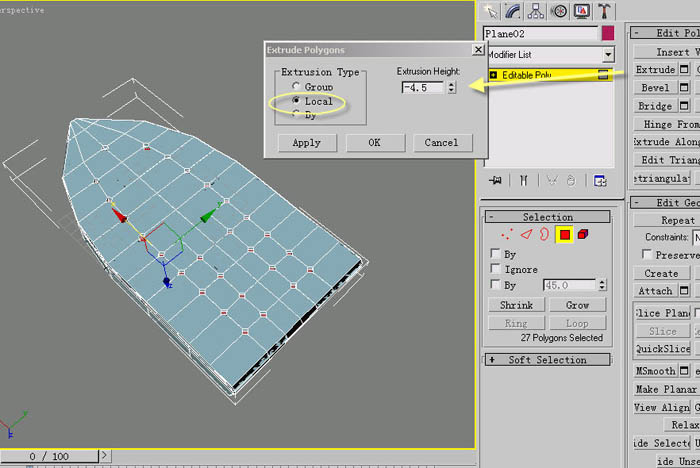Click the Hinge From Edge button
This screenshot has width=700, height=468.
[x=667, y=124]
